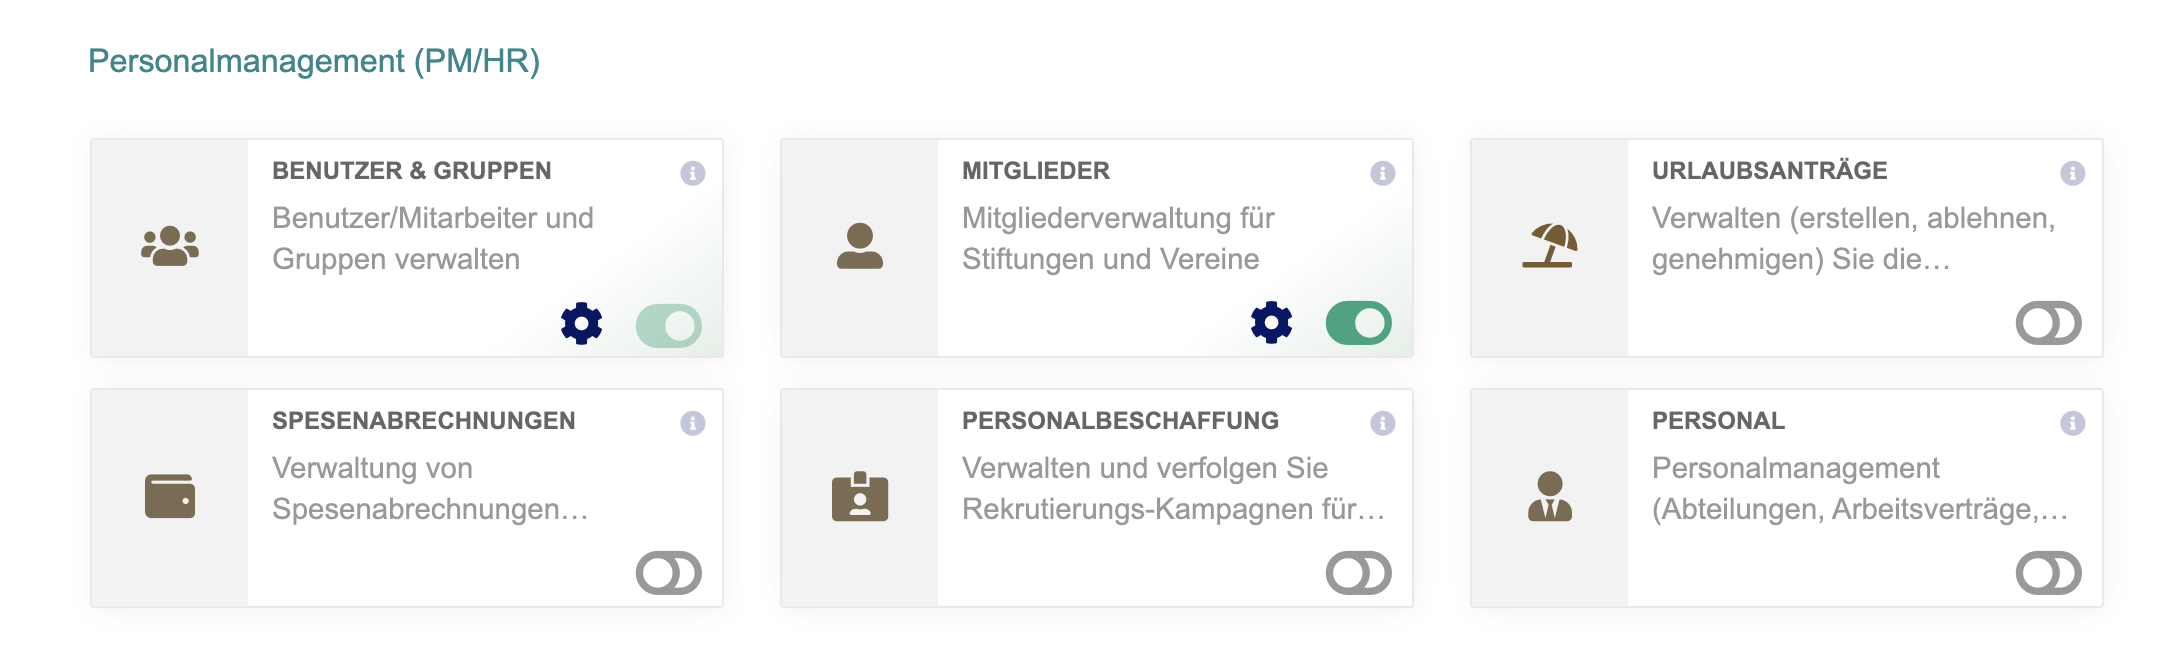Show info icon for Personalbeschaffung module

1383,423
